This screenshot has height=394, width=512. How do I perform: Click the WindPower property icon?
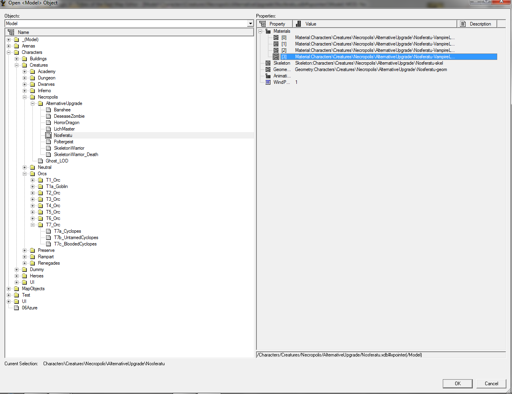(x=268, y=82)
